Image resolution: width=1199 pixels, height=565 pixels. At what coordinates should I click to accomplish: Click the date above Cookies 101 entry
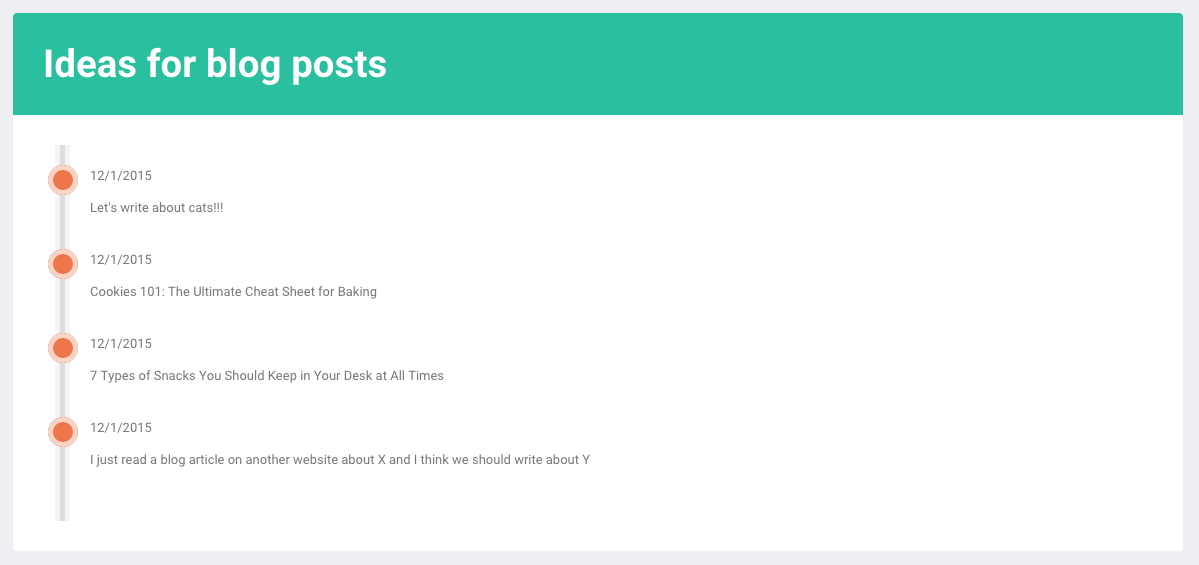(121, 260)
